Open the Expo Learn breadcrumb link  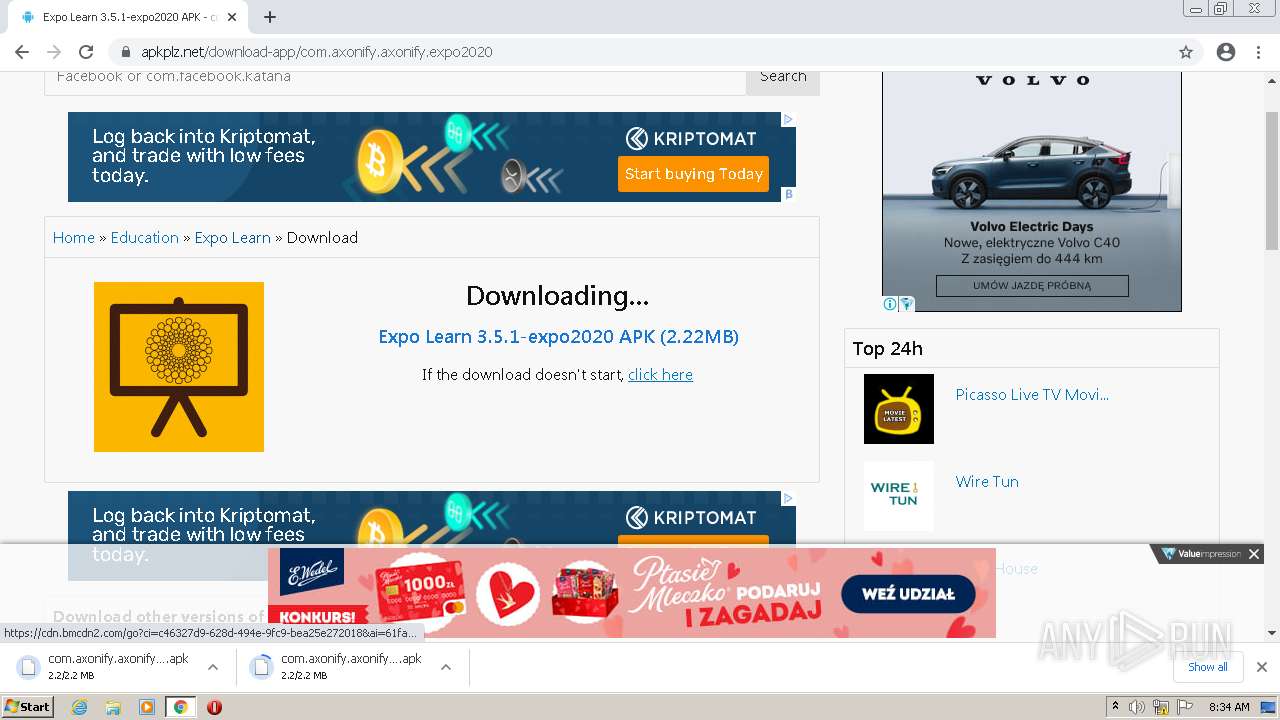(233, 238)
